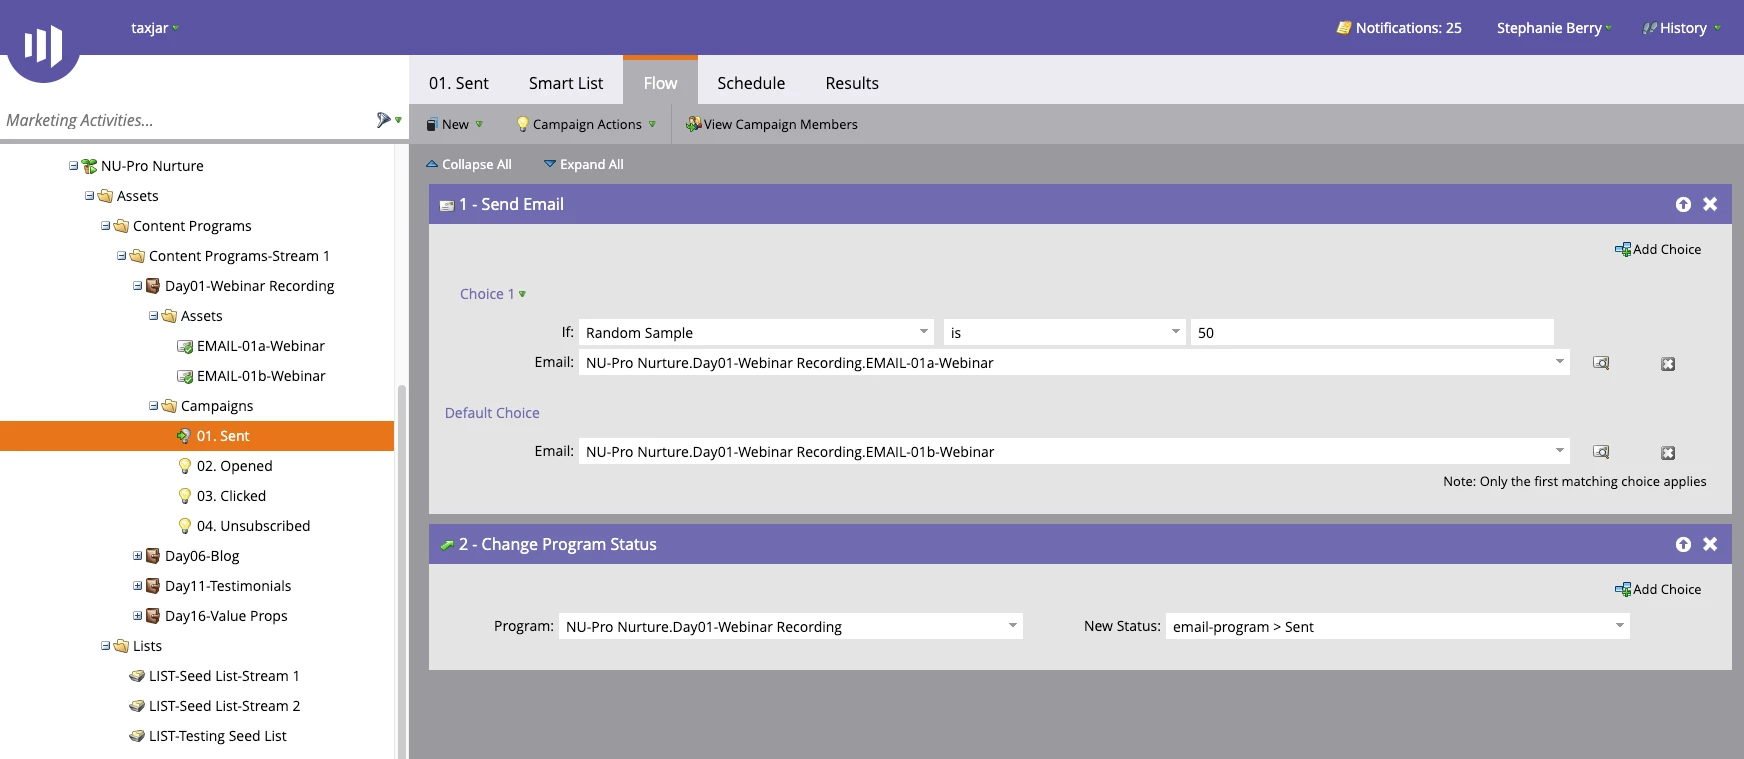Click the Change Program Status step icon
Viewport: 1744px width, 759px height.
point(447,545)
